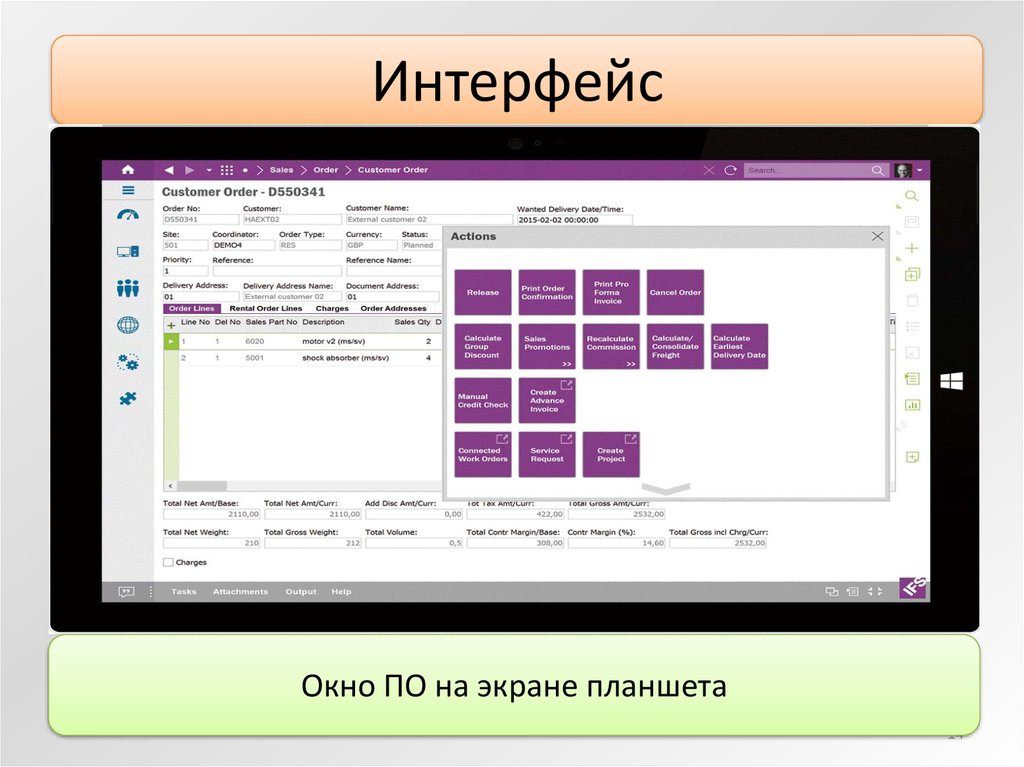1024x767 pixels.
Task: Click the refresh icon beside search box
Action: coord(731,170)
